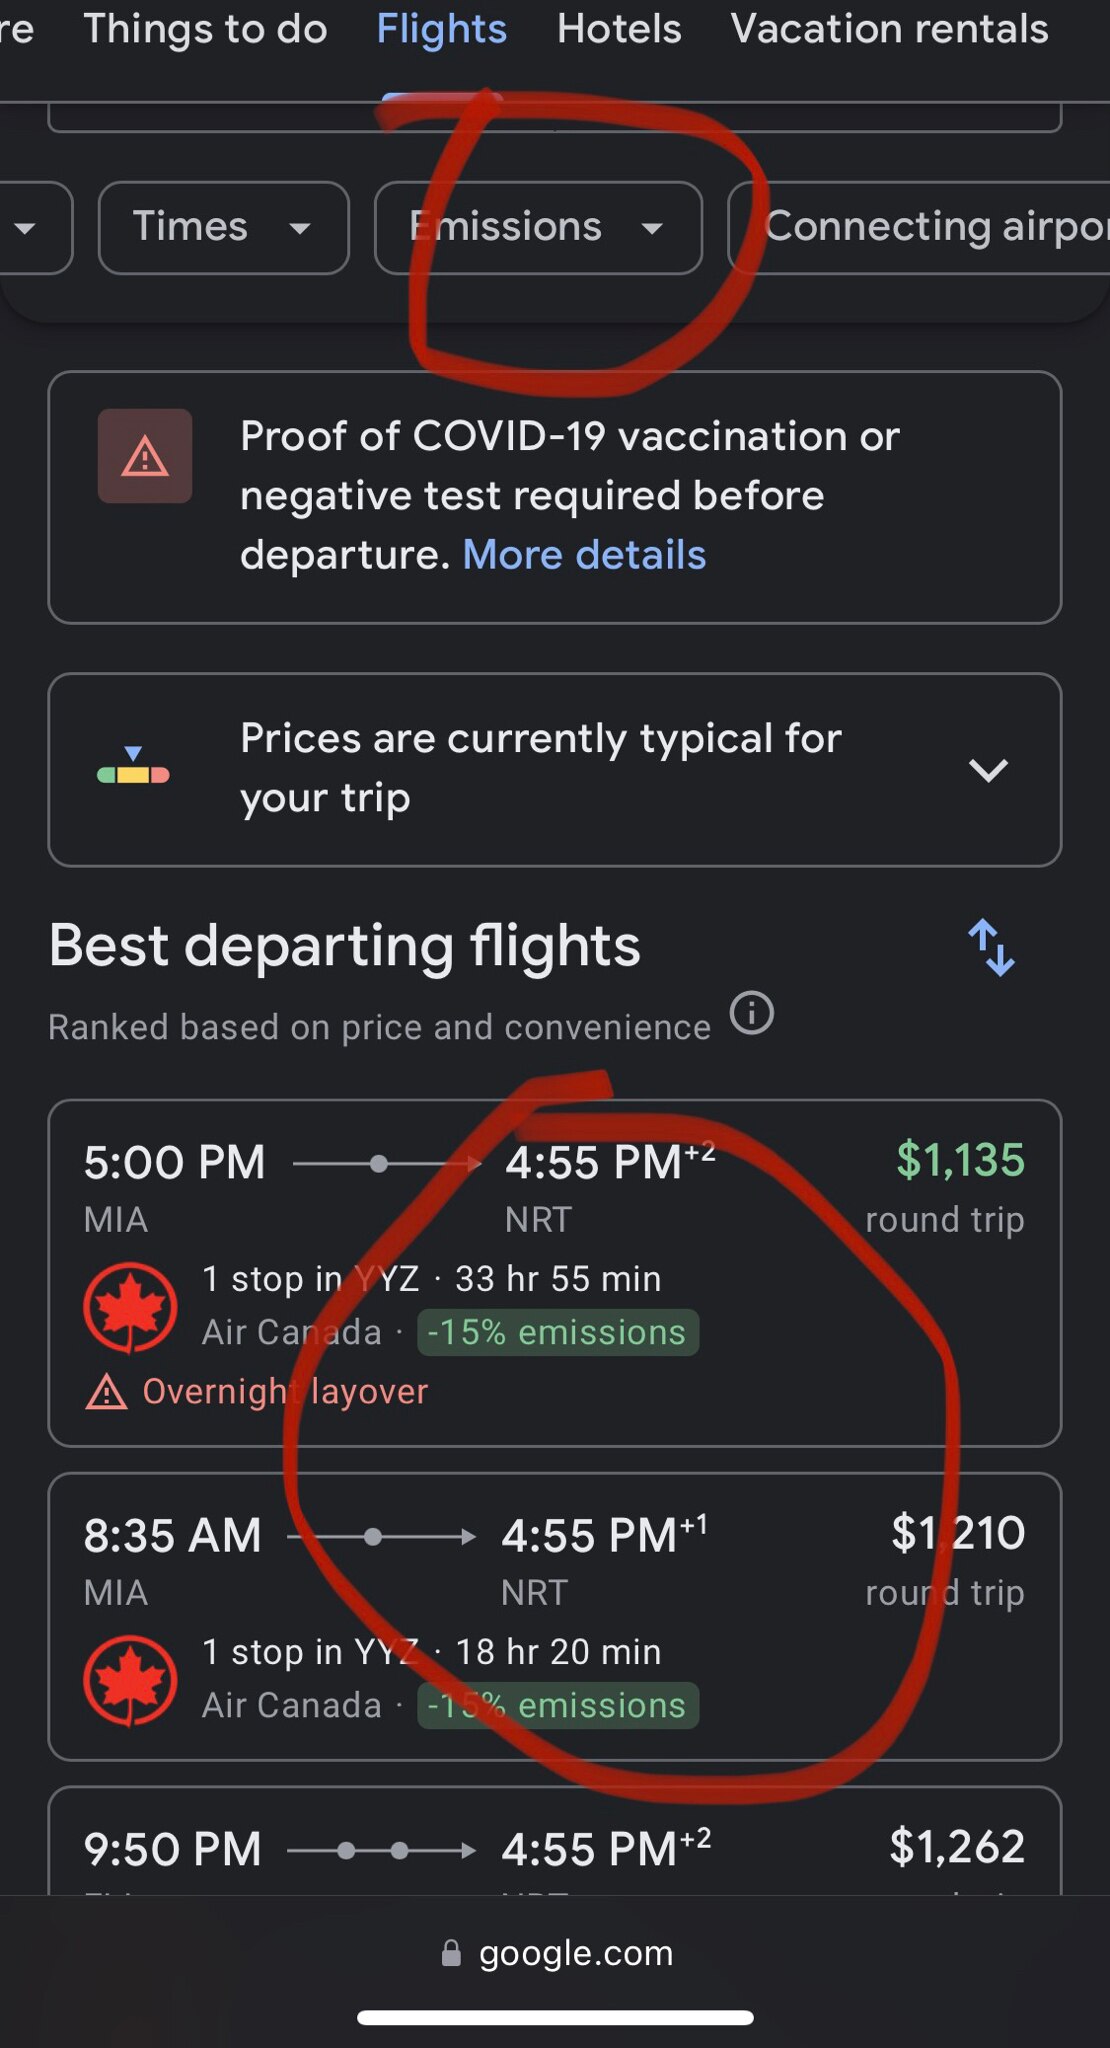Open the Emissions filter dropdown
Viewport: 1110px width, 2048px height.
[538, 227]
